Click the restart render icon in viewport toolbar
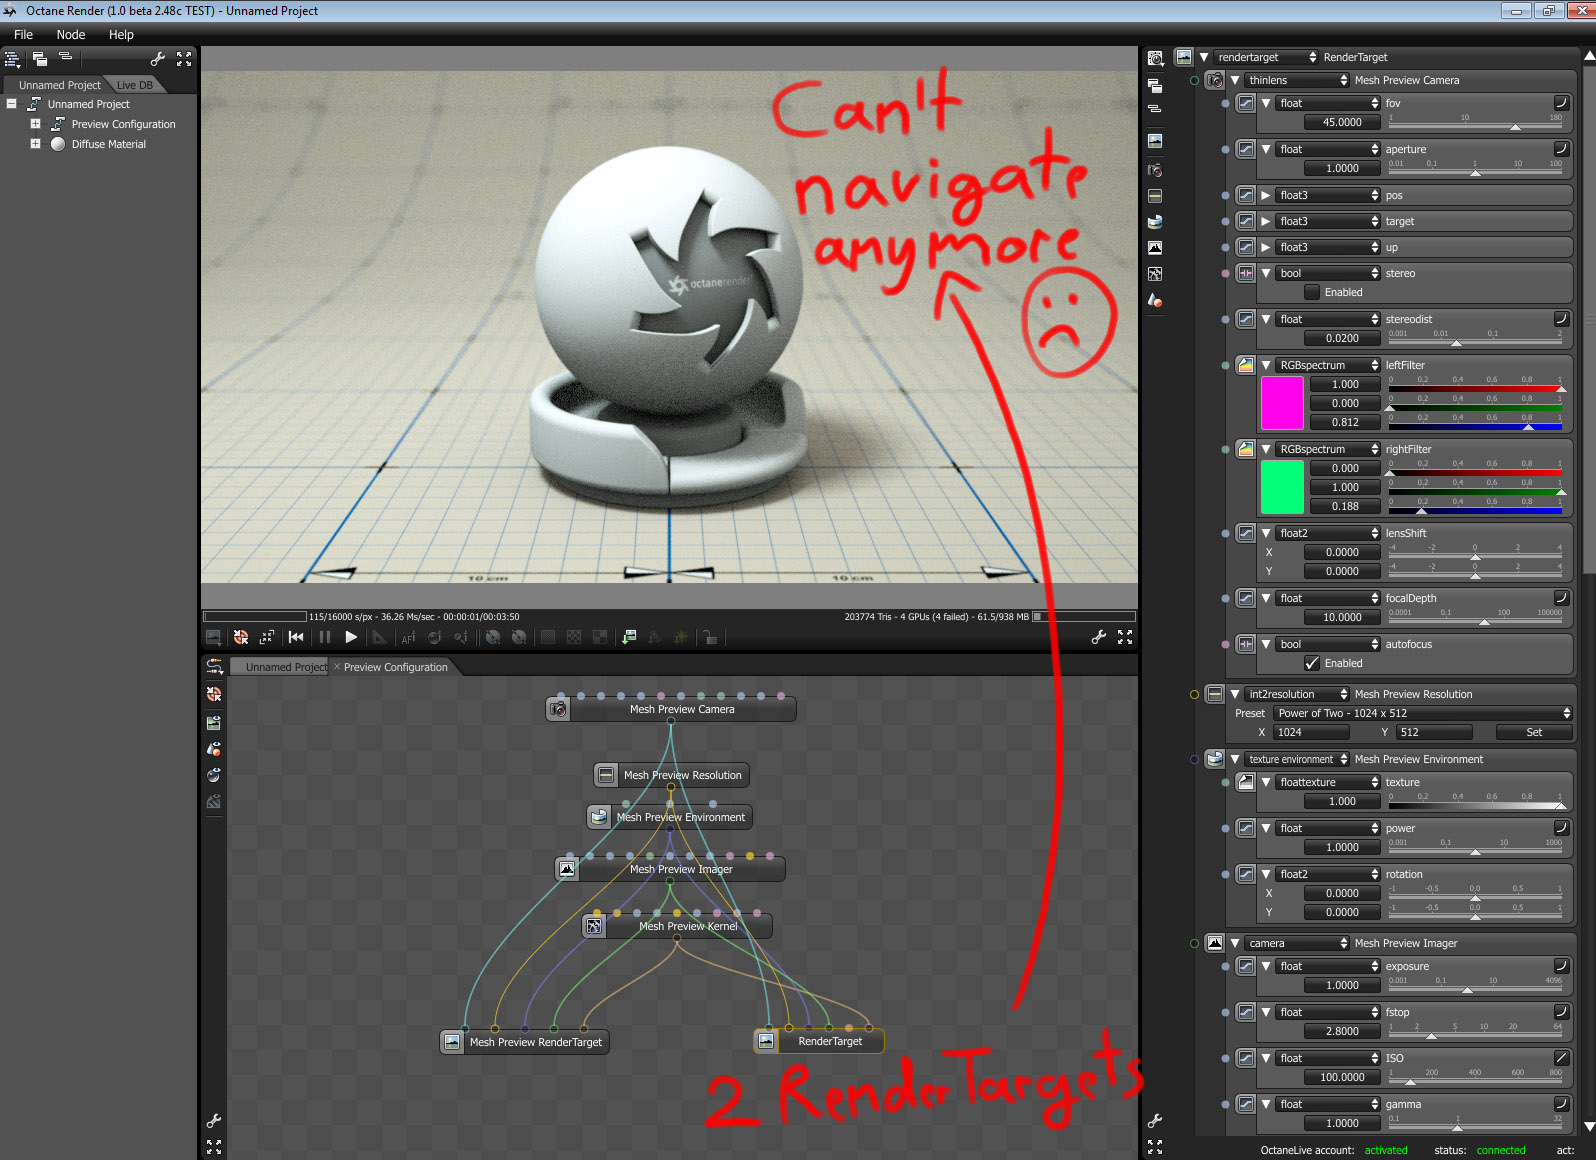The height and width of the screenshot is (1160, 1596). pyautogui.click(x=241, y=637)
